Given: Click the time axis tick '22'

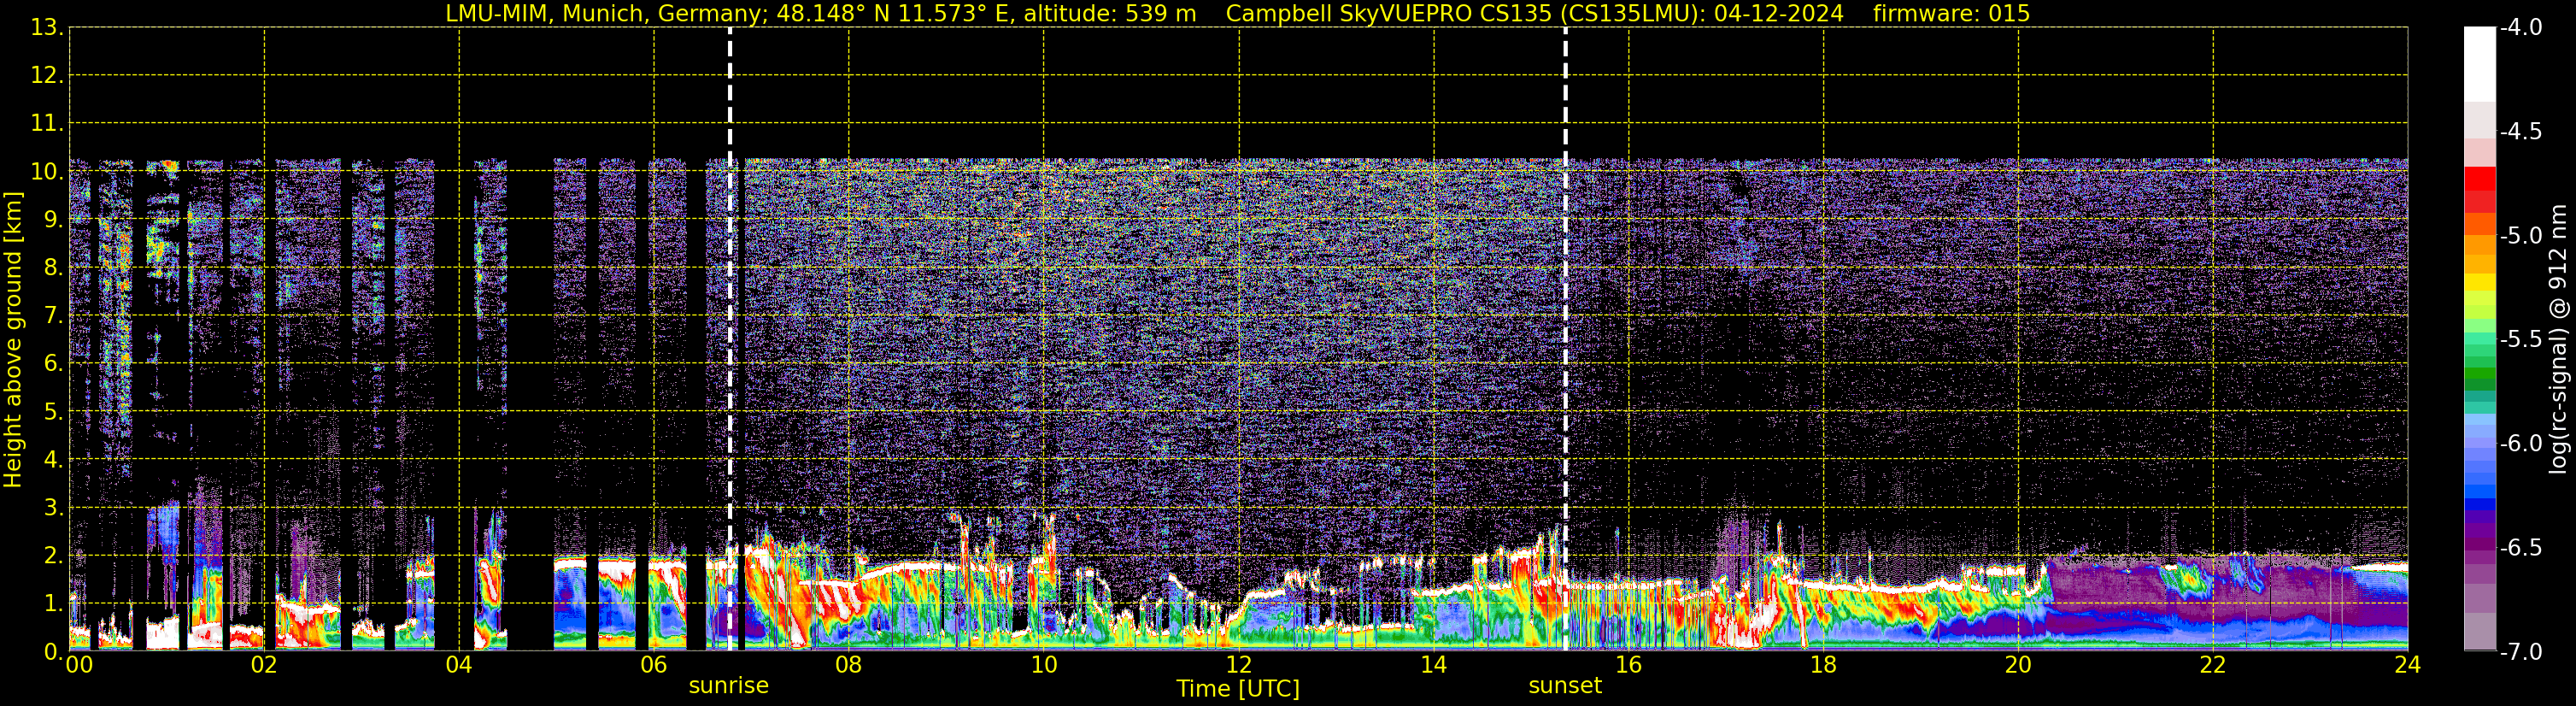Looking at the screenshot, I should pos(2213,665).
